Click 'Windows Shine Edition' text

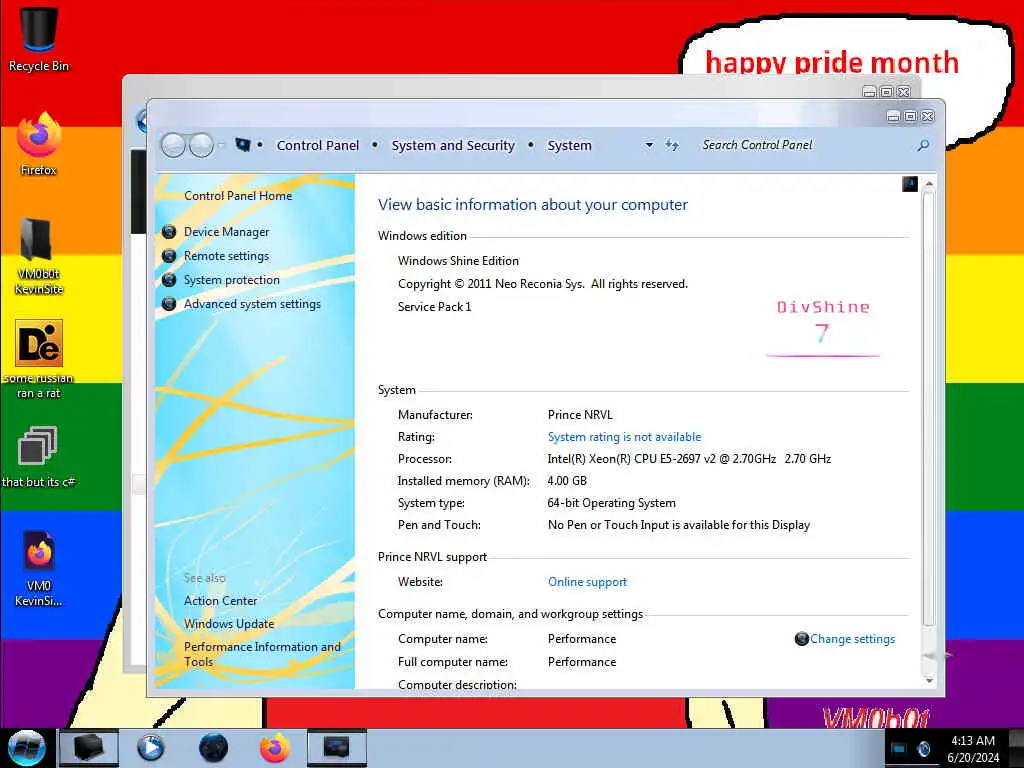(x=458, y=261)
